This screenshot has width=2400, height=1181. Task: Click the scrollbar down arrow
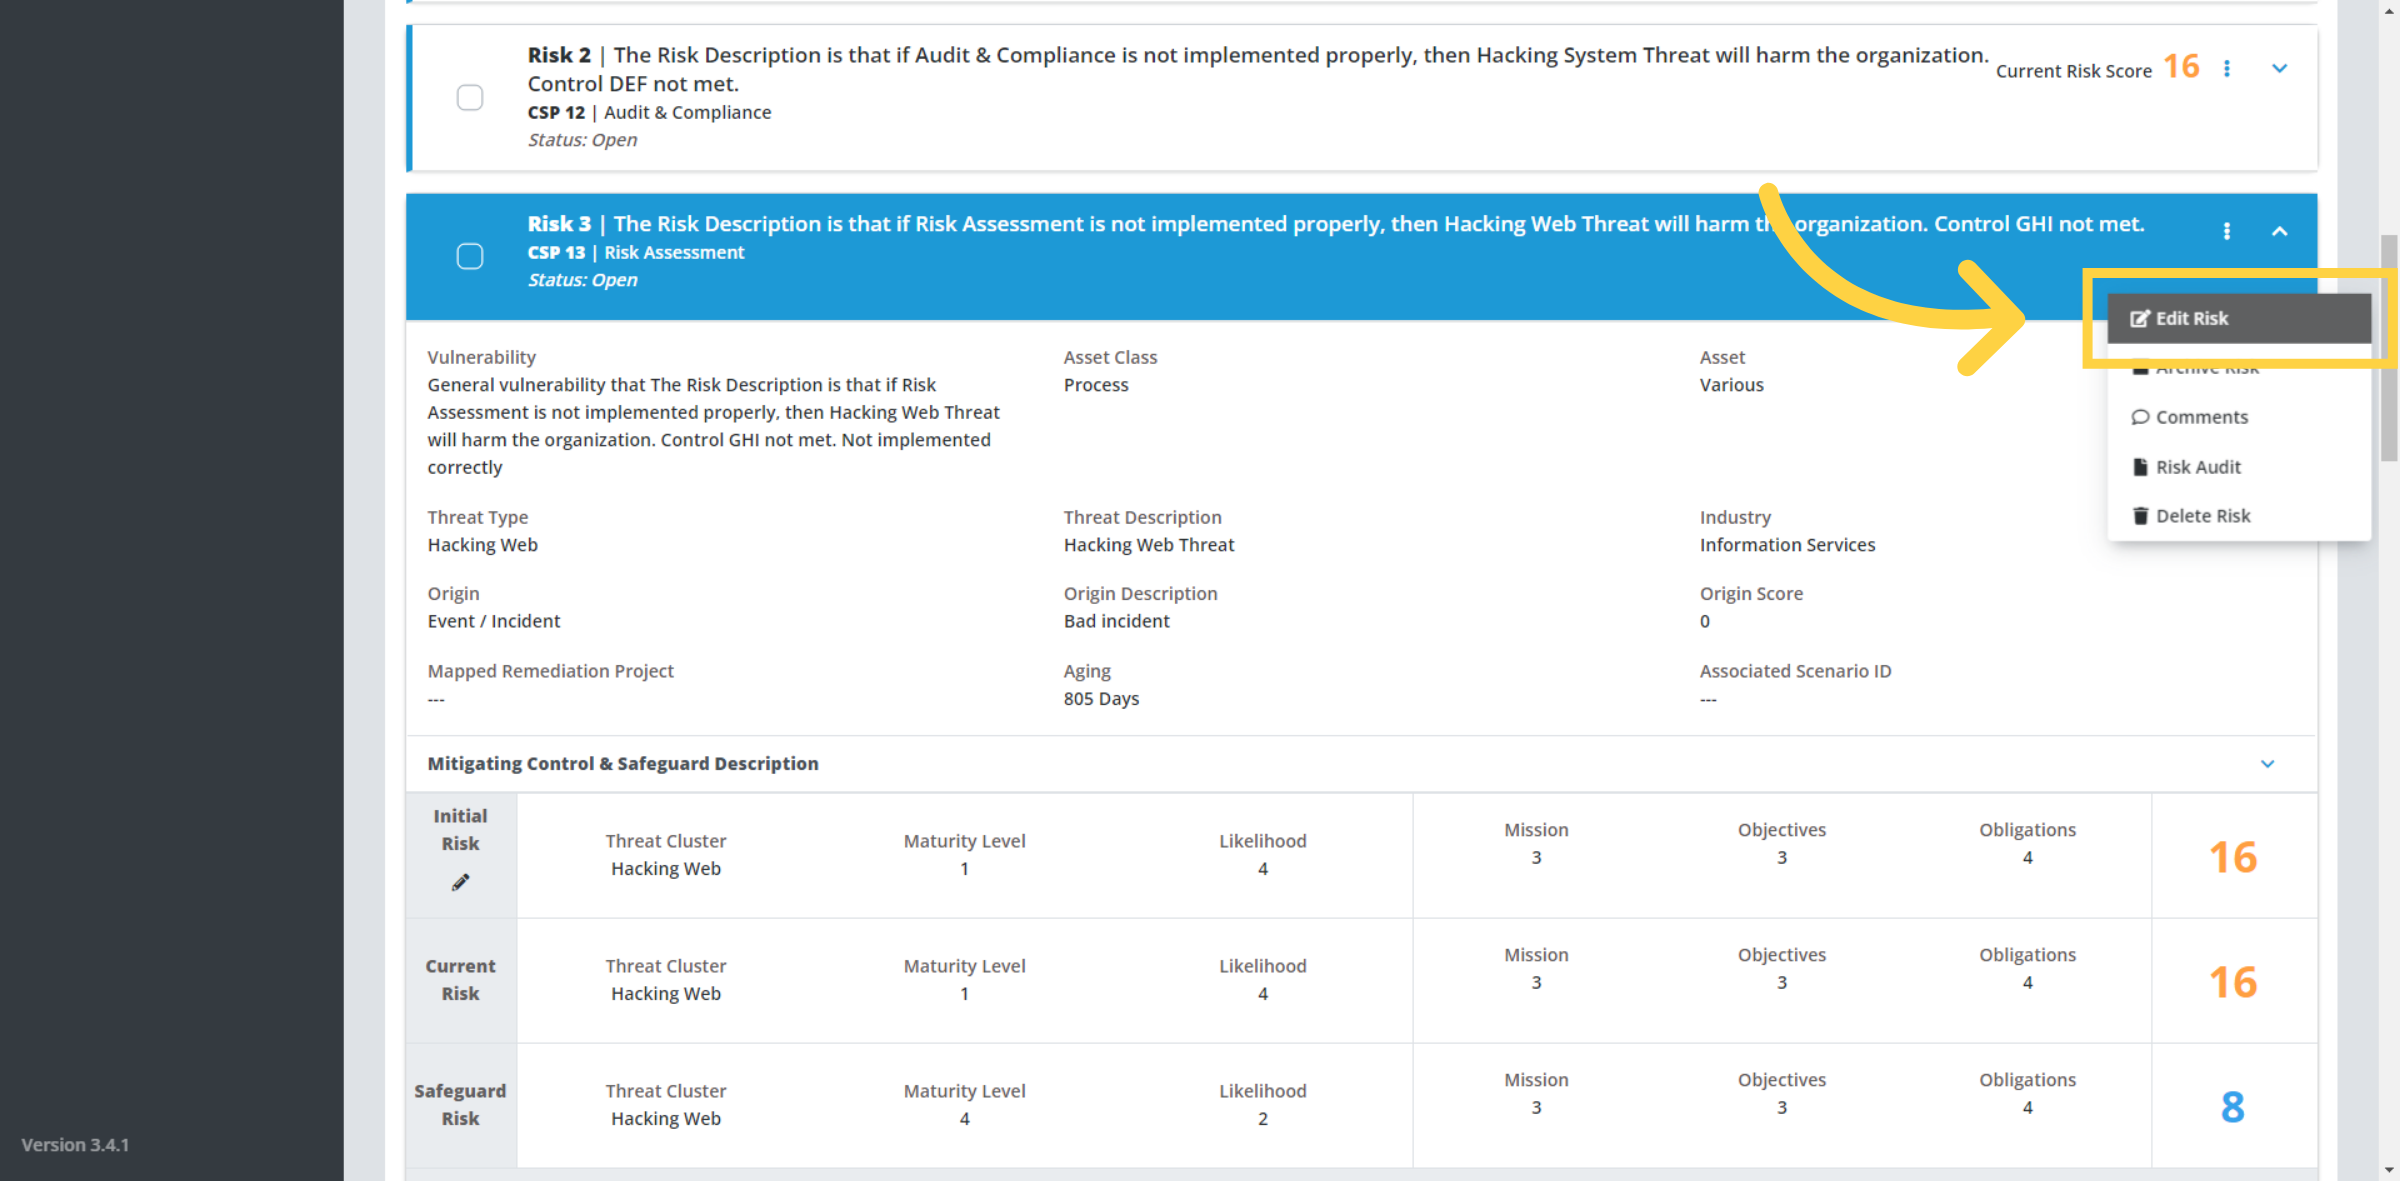(2389, 1170)
